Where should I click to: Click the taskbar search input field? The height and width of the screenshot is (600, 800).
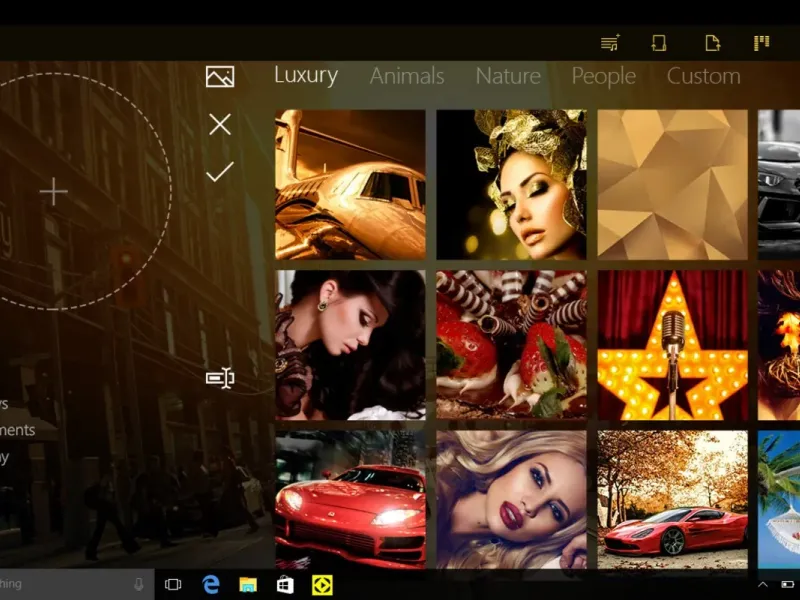77,584
